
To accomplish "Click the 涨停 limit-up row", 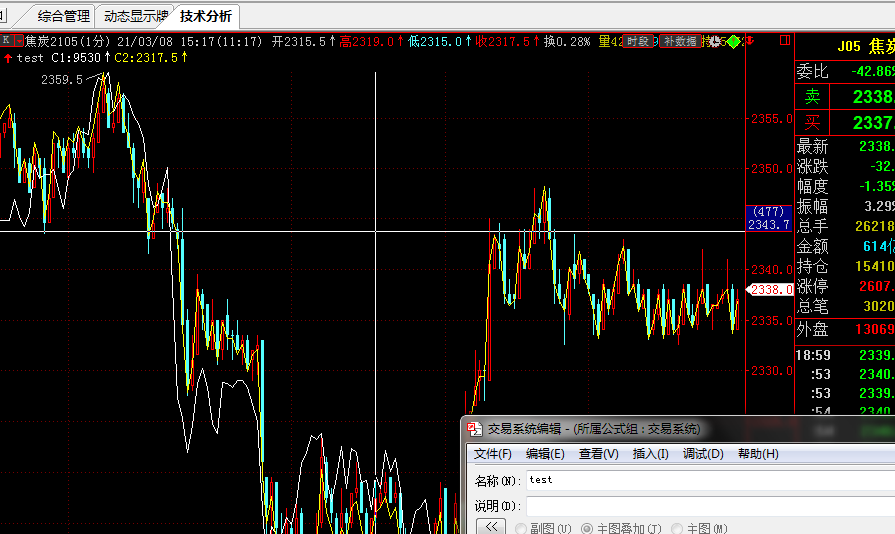I will click(845, 286).
